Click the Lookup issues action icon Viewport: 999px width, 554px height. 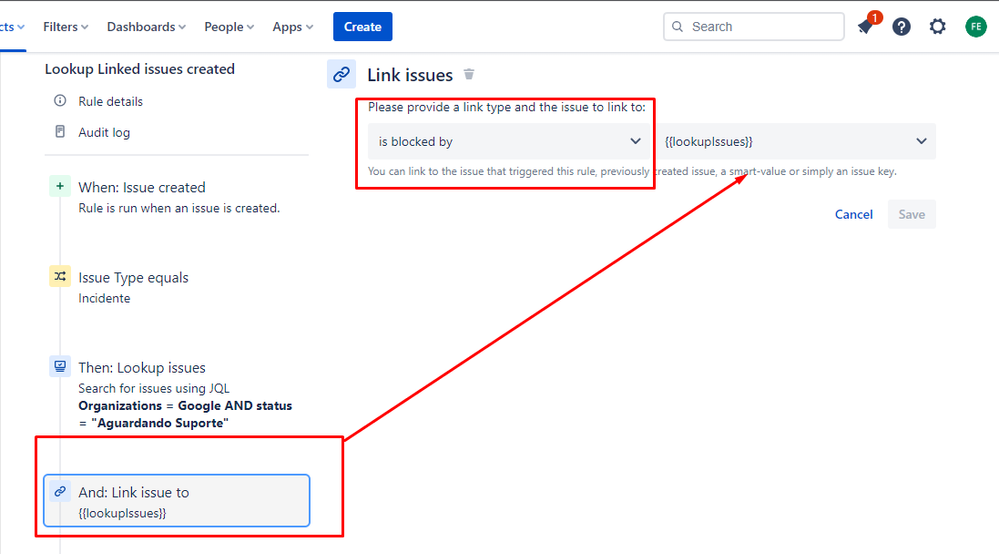click(60, 367)
